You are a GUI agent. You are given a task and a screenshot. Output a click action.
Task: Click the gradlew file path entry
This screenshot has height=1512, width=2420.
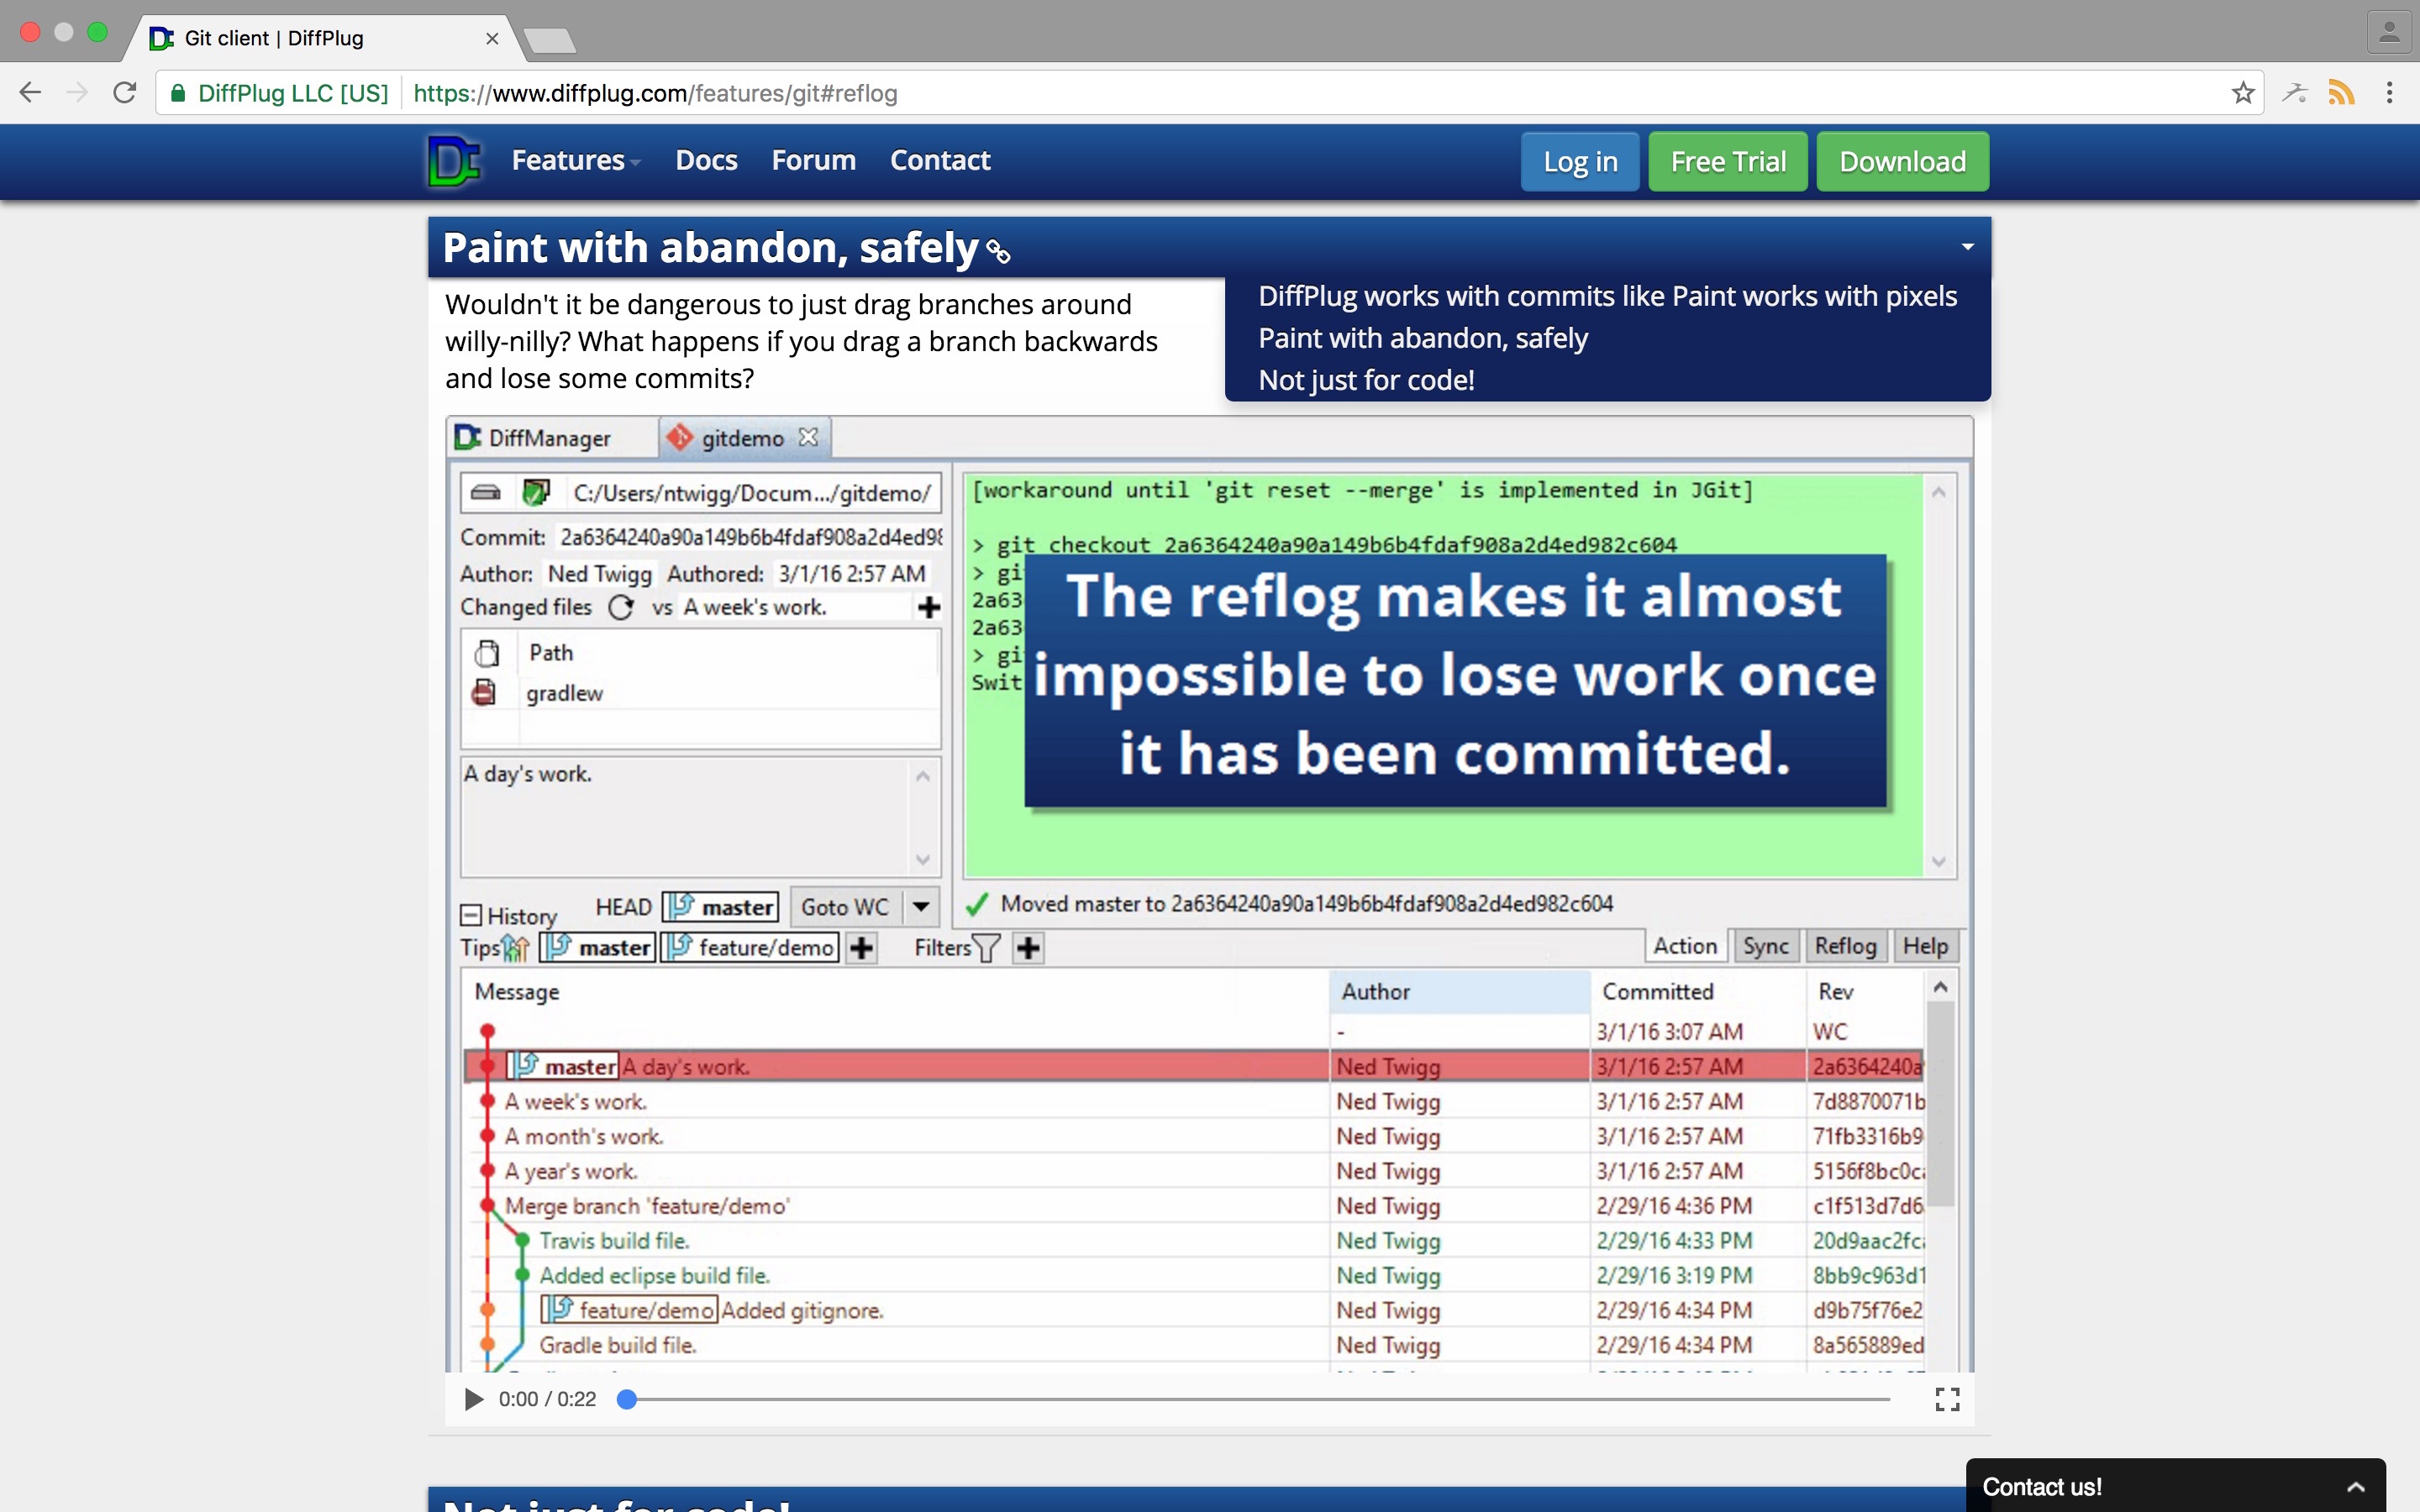coord(565,693)
